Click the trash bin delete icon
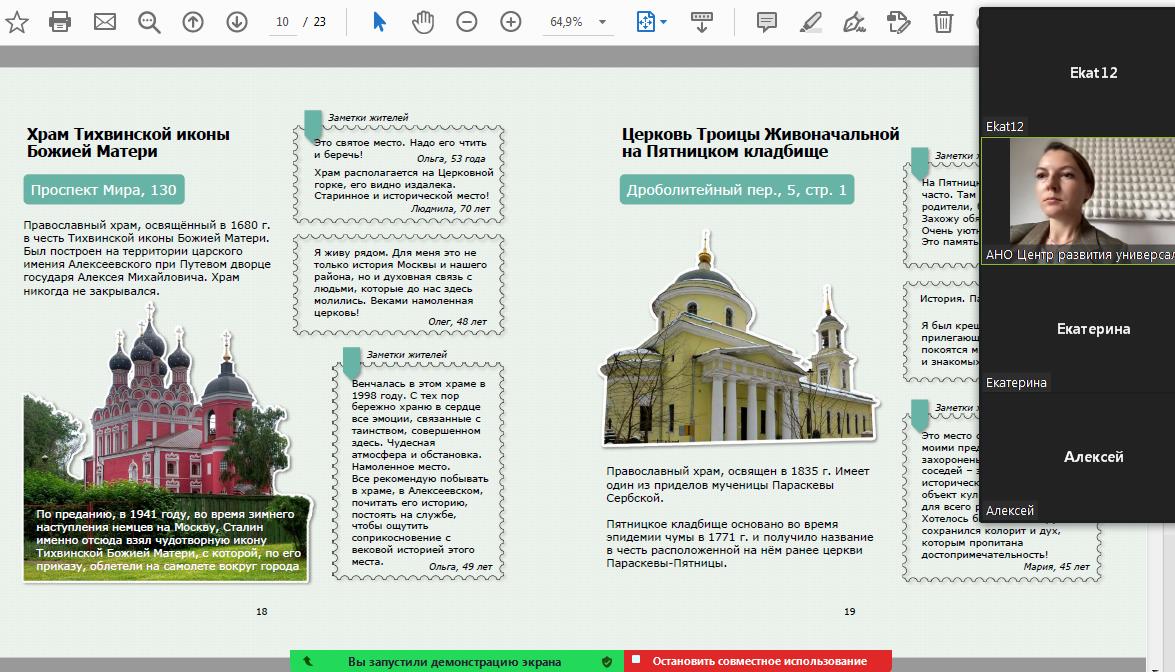This screenshot has width=1175, height=672. (943, 22)
